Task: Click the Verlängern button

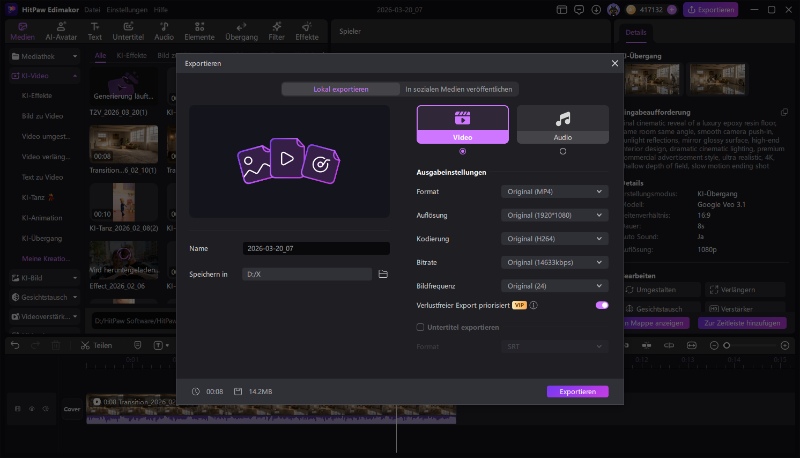Action: 745,290
